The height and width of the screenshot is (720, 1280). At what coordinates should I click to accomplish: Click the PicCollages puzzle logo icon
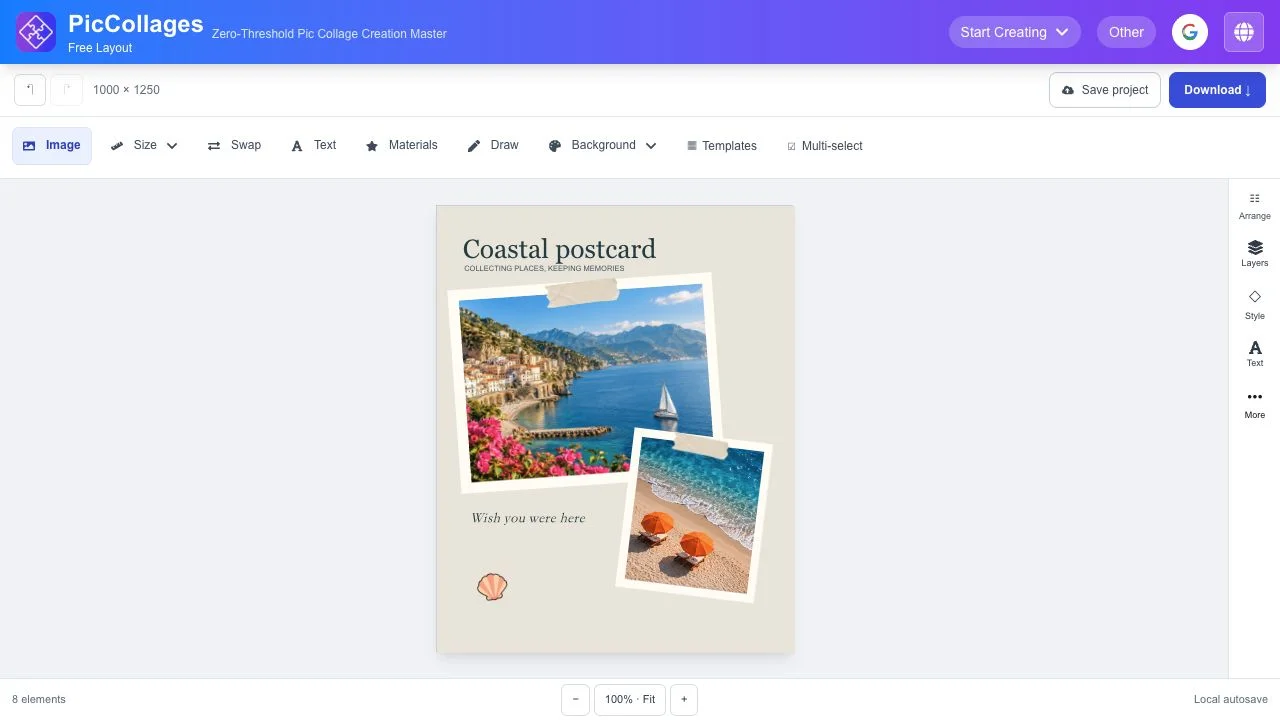(x=36, y=32)
